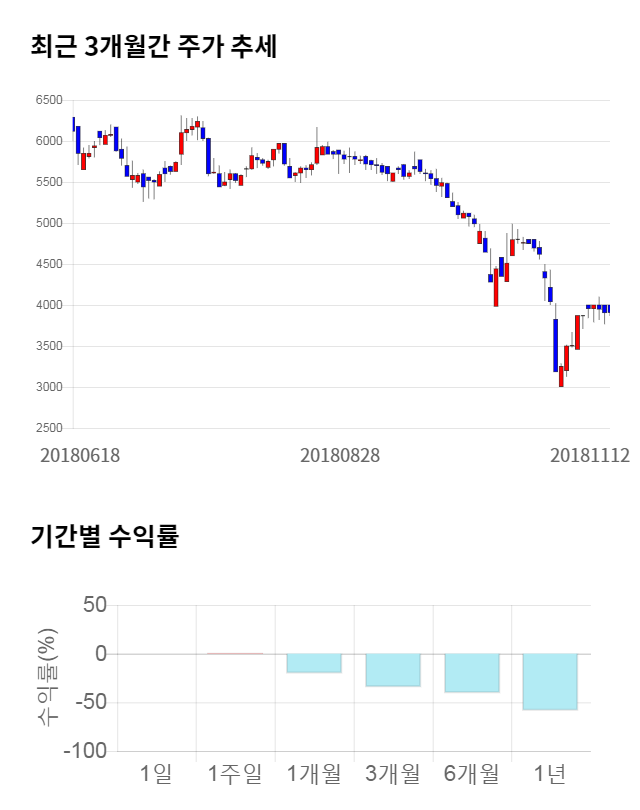Click the 기간별 수익률 heading
640x810 pixels.
coord(104,536)
